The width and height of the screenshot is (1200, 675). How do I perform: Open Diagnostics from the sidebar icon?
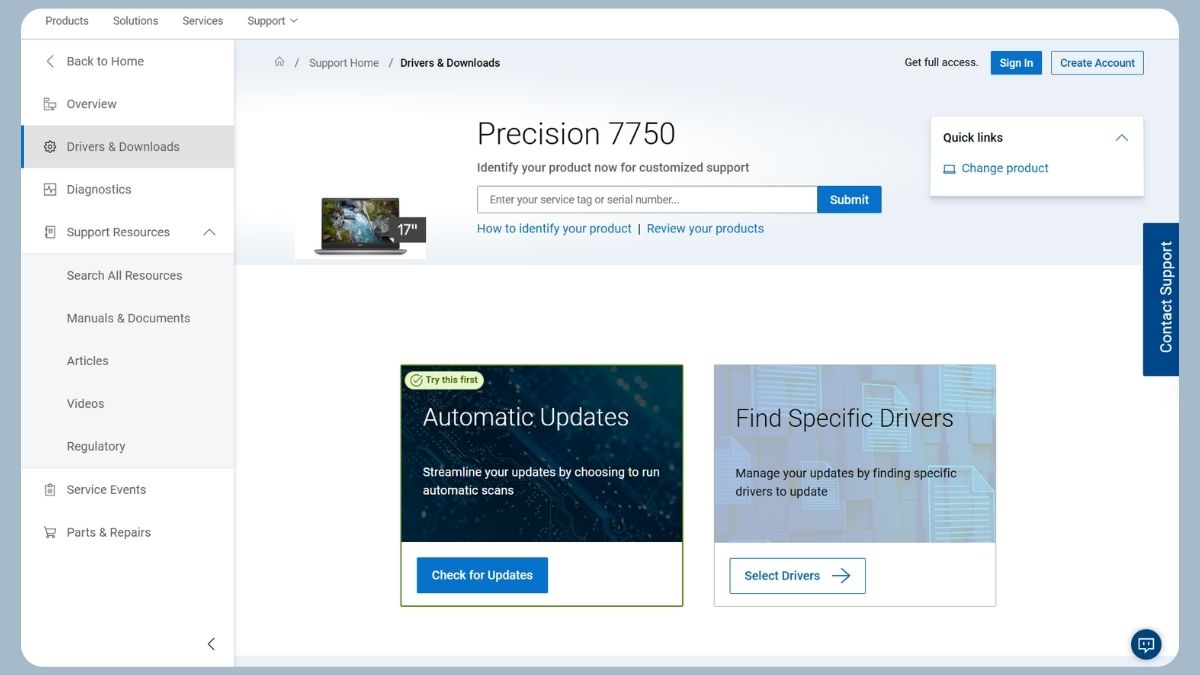click(x=48, y=188)
